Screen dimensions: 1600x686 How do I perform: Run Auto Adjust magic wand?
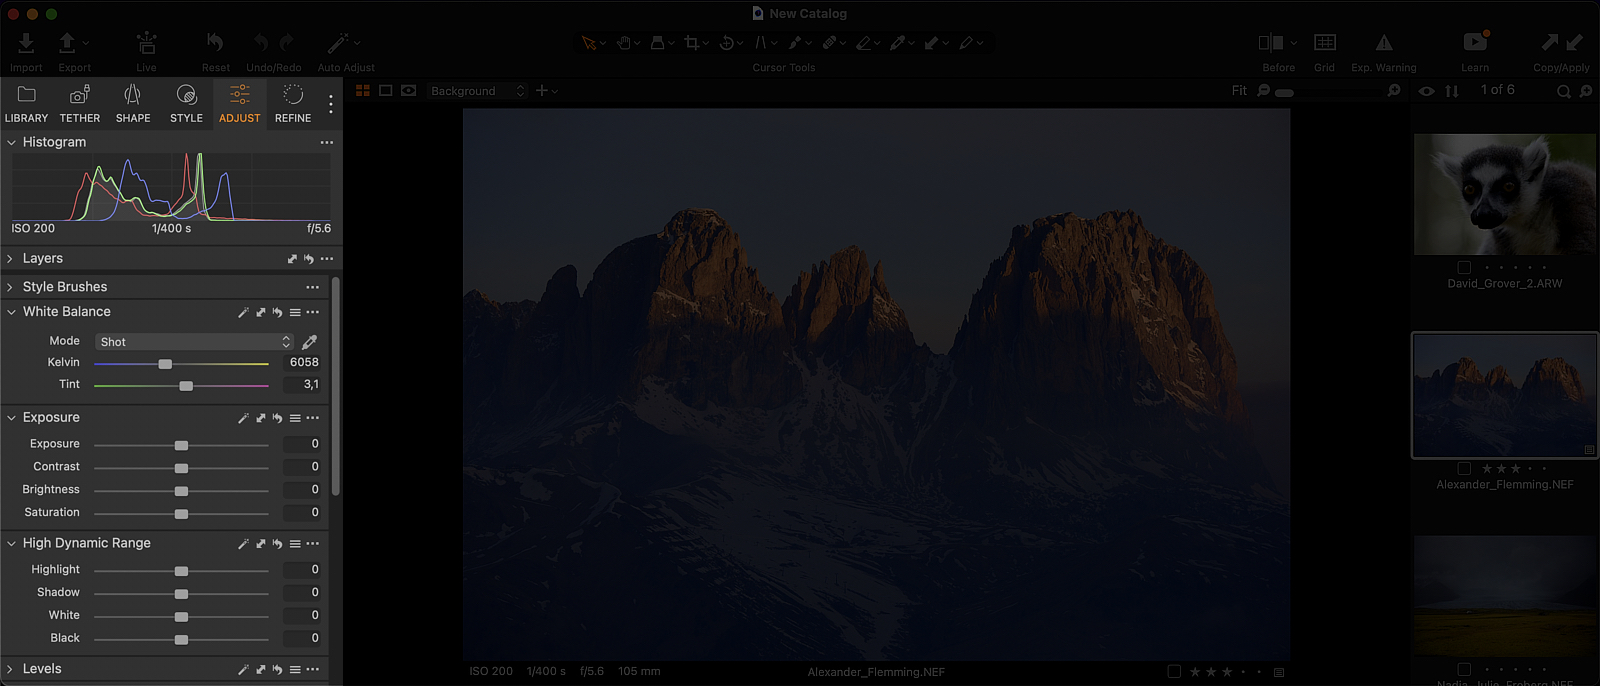click(338, 43)
